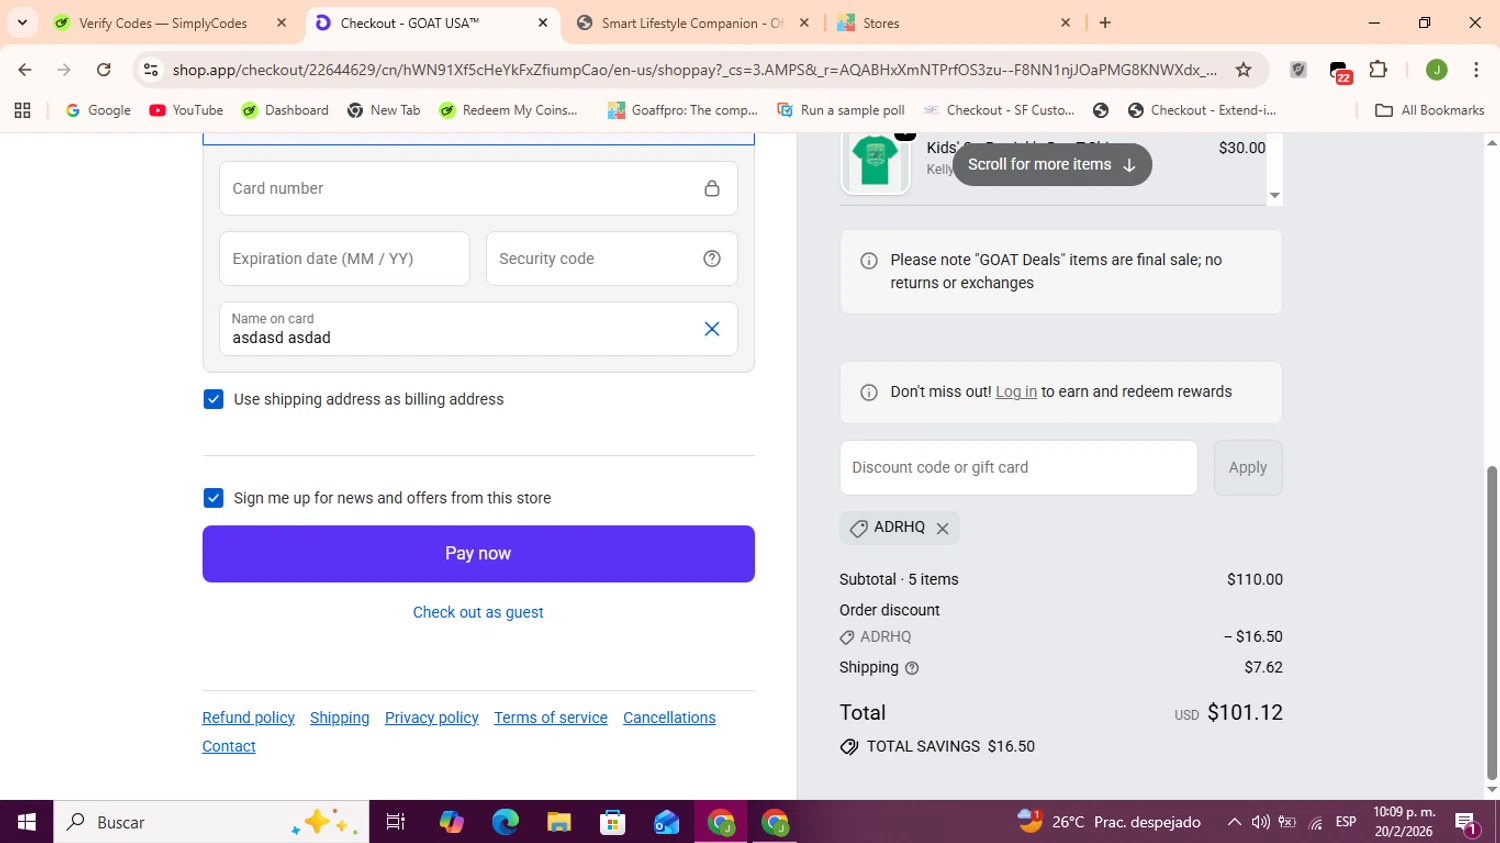Open the Dashboard bookmark
Image resolution: width=1500 pixels, height=843 pixels.
pos(285,110)
